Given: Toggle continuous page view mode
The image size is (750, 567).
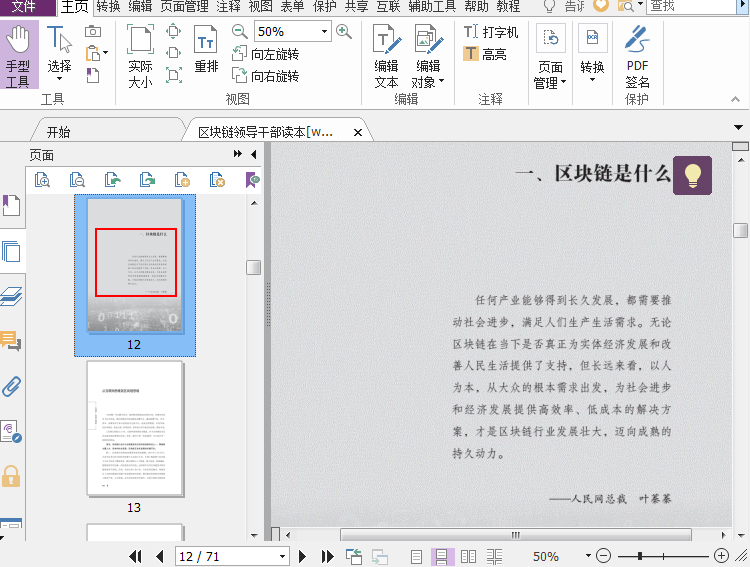Looking at the screenshot, I should point(441,556).
